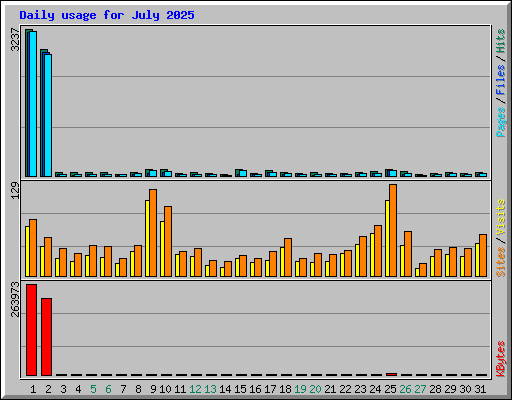This screenshot has height=400, width=512.
Task: Click day 25 on the x-axis
Action: tap(390, 389)
